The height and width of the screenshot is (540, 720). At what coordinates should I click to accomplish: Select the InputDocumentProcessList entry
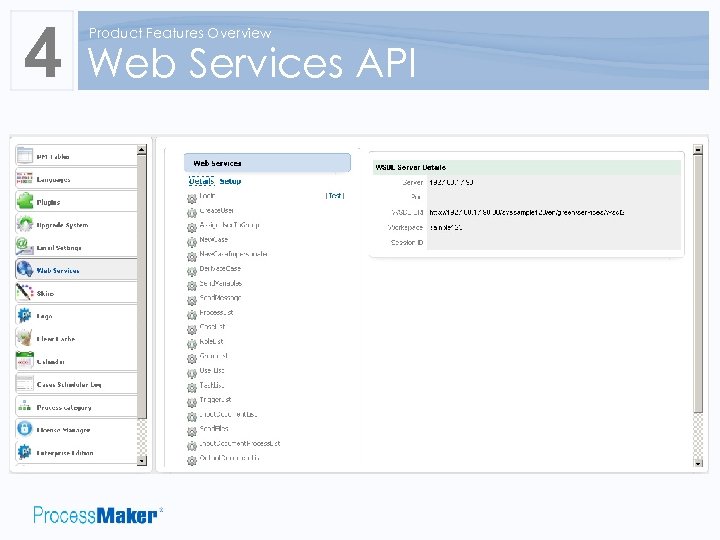(240, 443)
